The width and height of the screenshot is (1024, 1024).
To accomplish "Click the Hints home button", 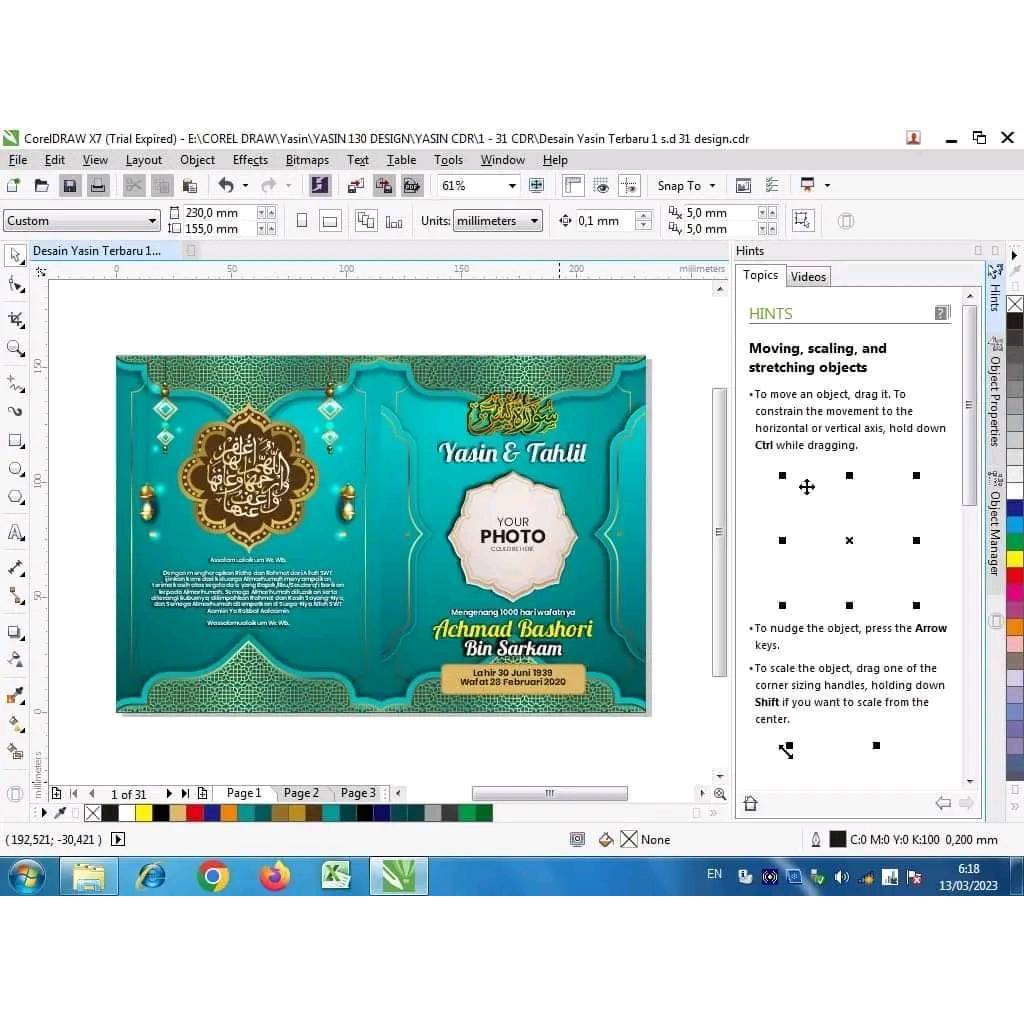I will click(750, 803).
